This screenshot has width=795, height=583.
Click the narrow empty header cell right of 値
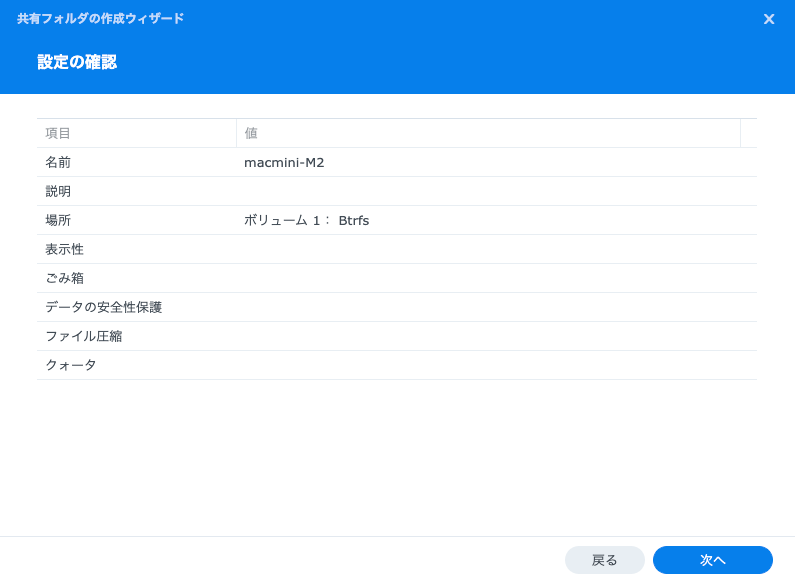tap(748, 133)
